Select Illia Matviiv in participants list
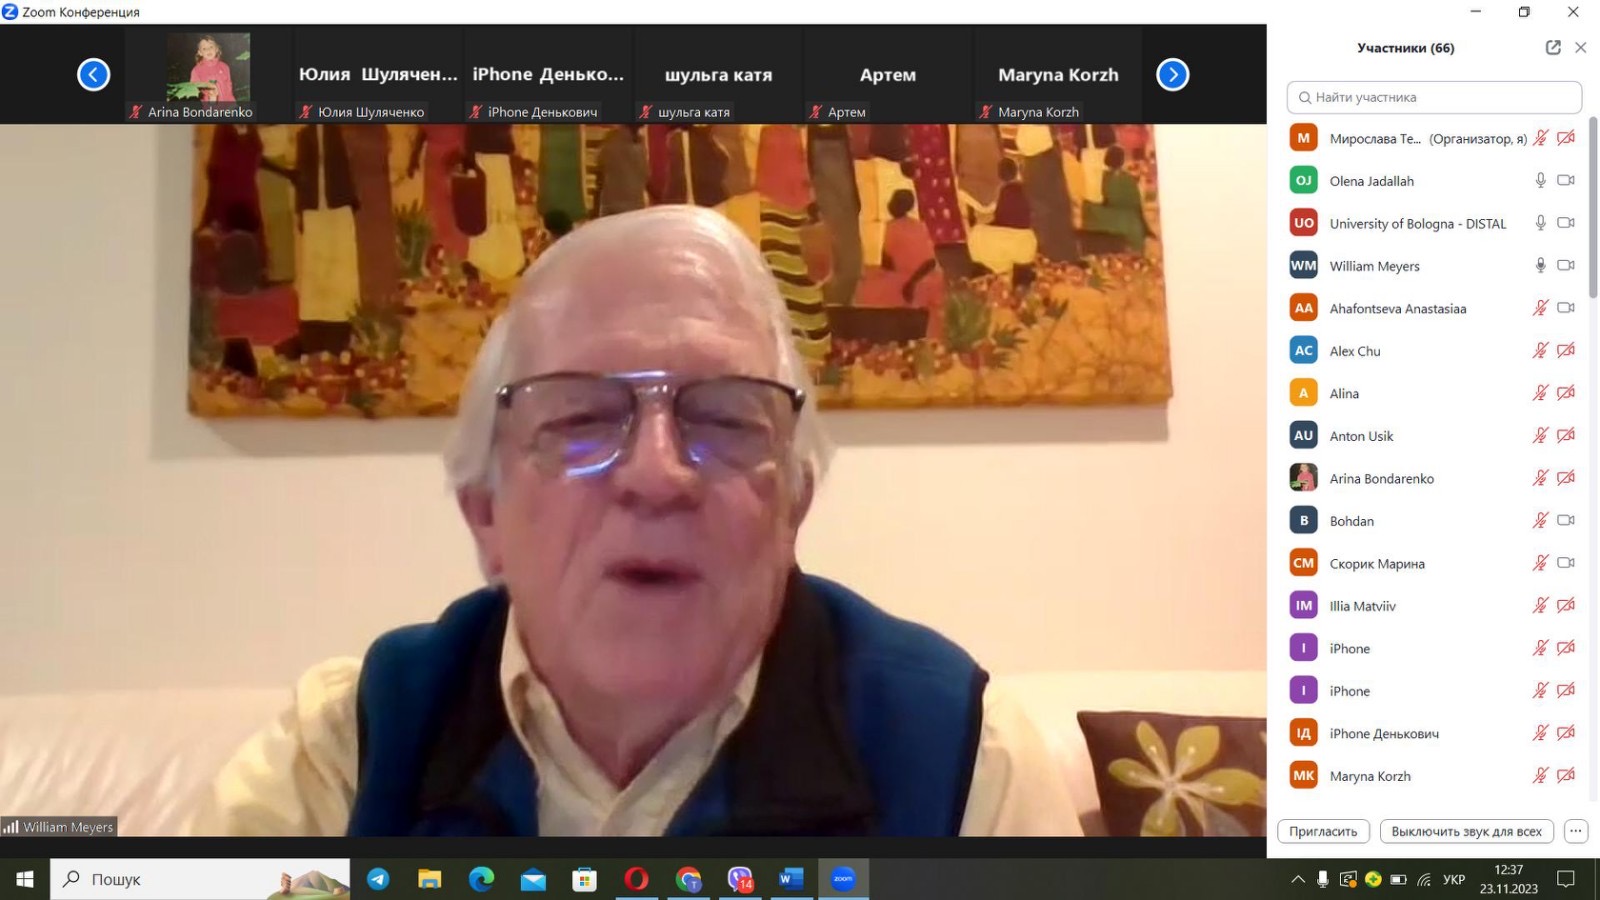Image resolution: width=1600 pixels, height=900 pixels. [x=1434, y=605]
